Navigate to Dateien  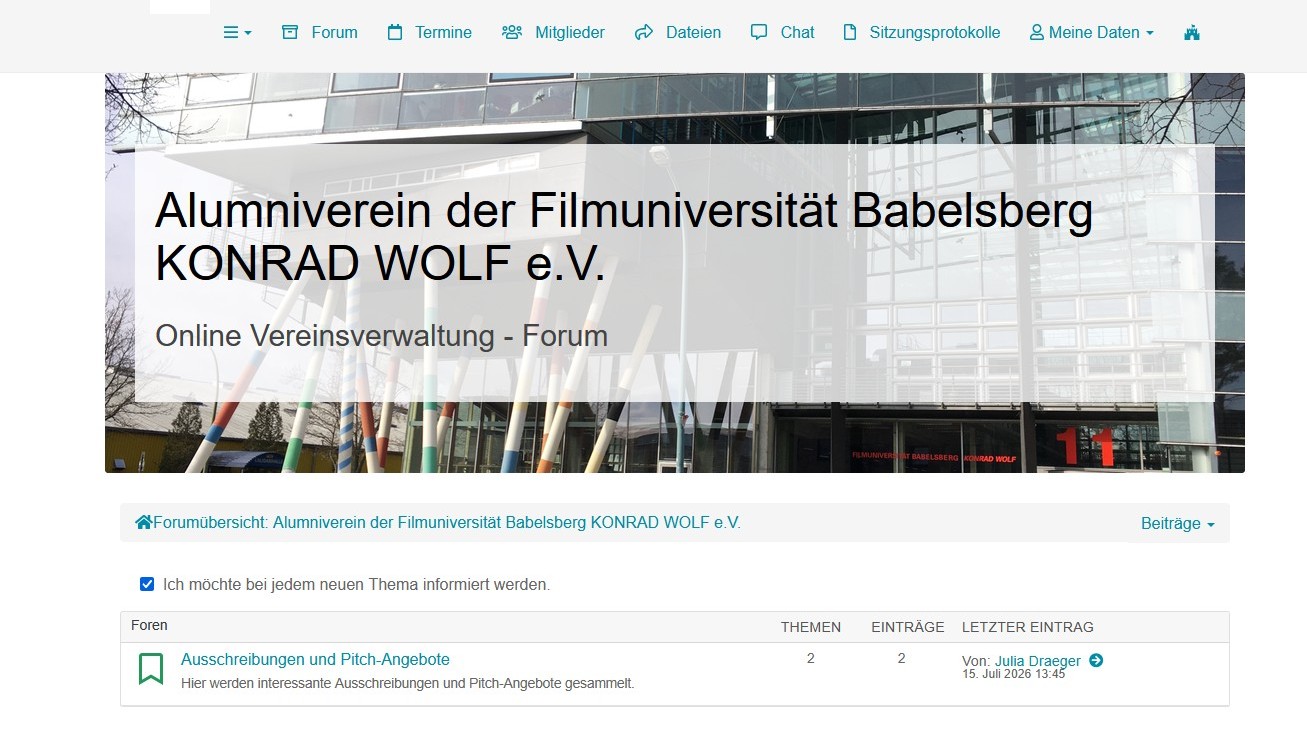(x=693, y=32)
